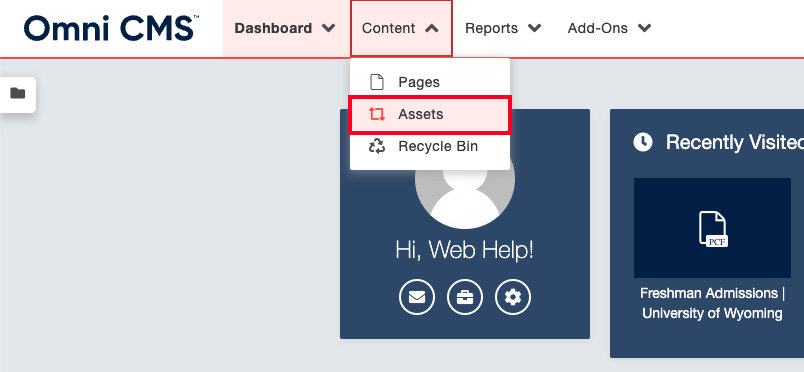The image size is (804, 372).
Task: Click the Recently Visited heading
Action: click(734, 142)
